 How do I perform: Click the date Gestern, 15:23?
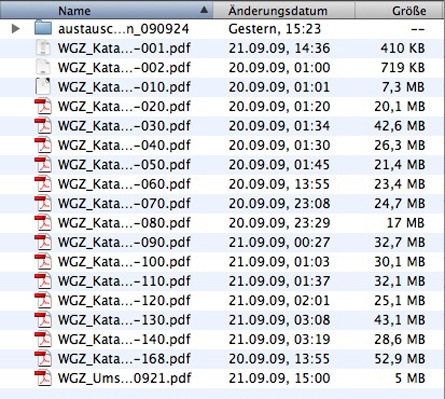[275, 29]
